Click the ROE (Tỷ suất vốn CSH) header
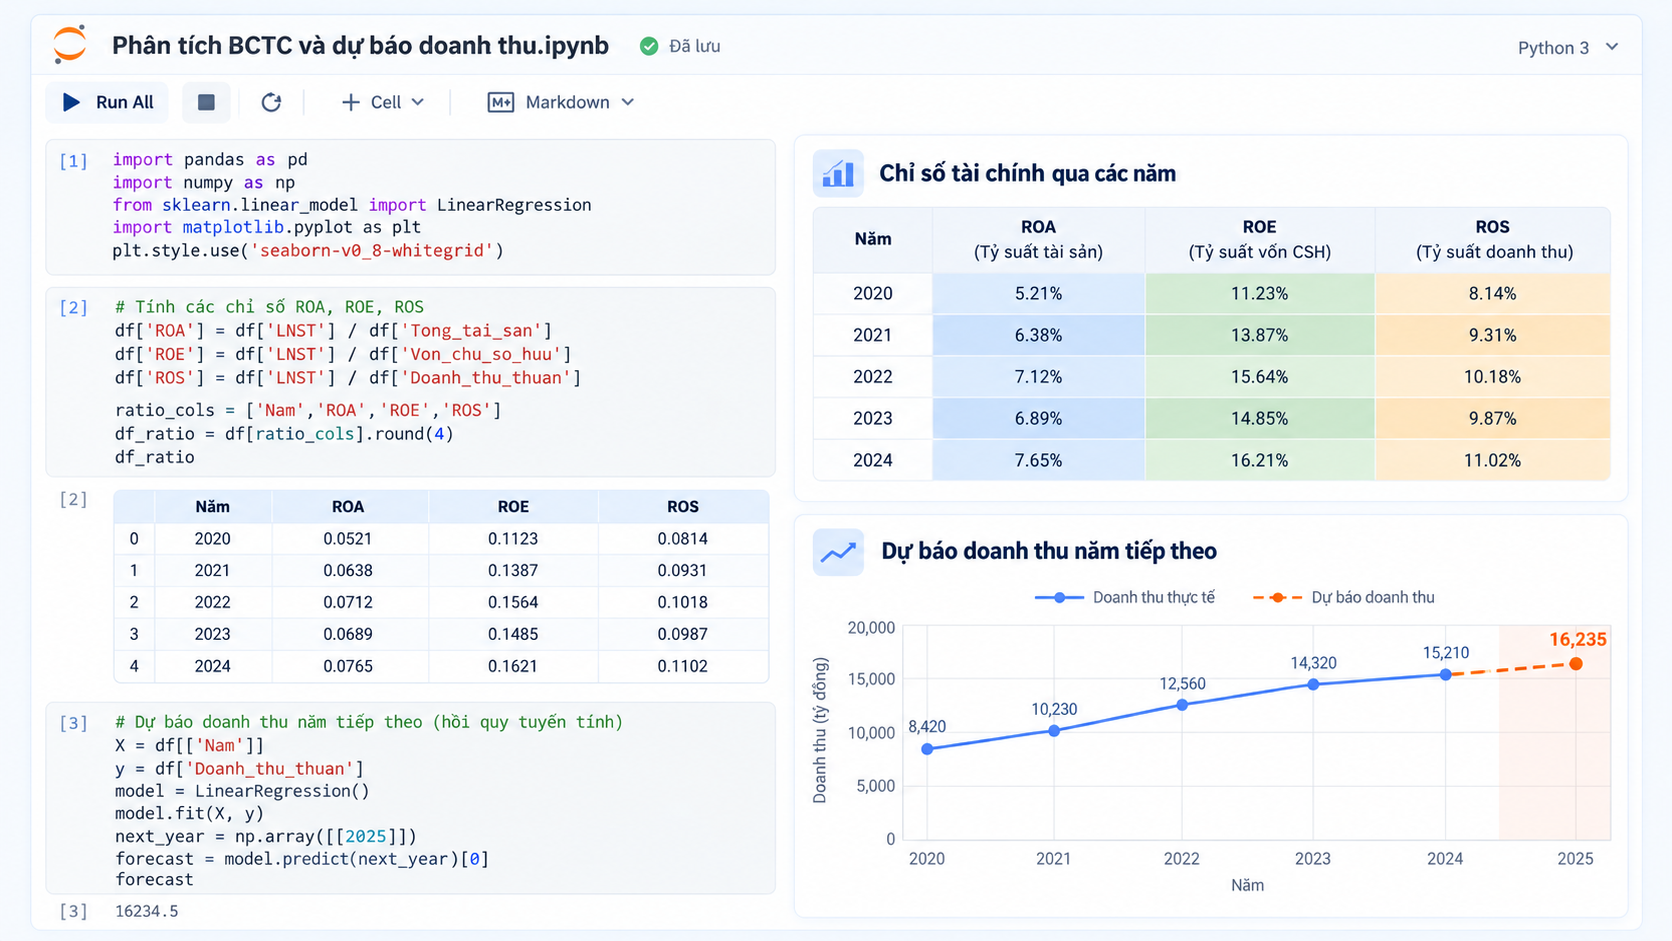 (x=1260, y=240)
